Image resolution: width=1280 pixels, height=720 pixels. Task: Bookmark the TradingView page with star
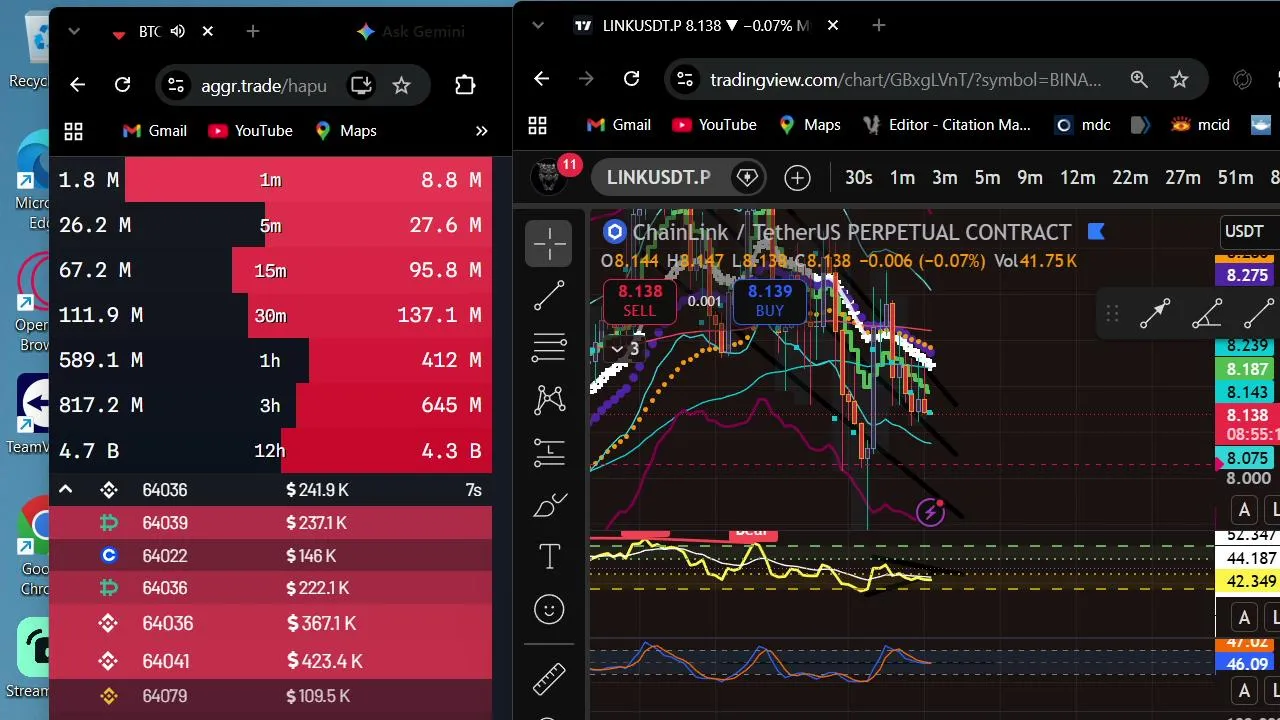[x=1179, y=79]
